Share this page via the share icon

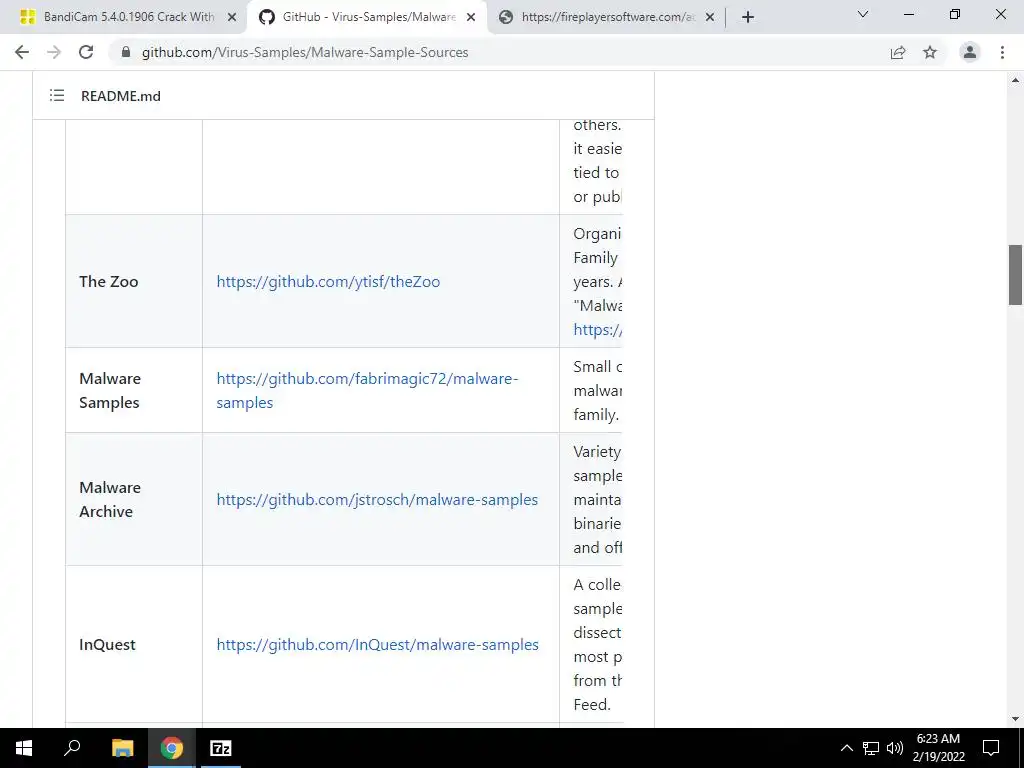[898, 52]
